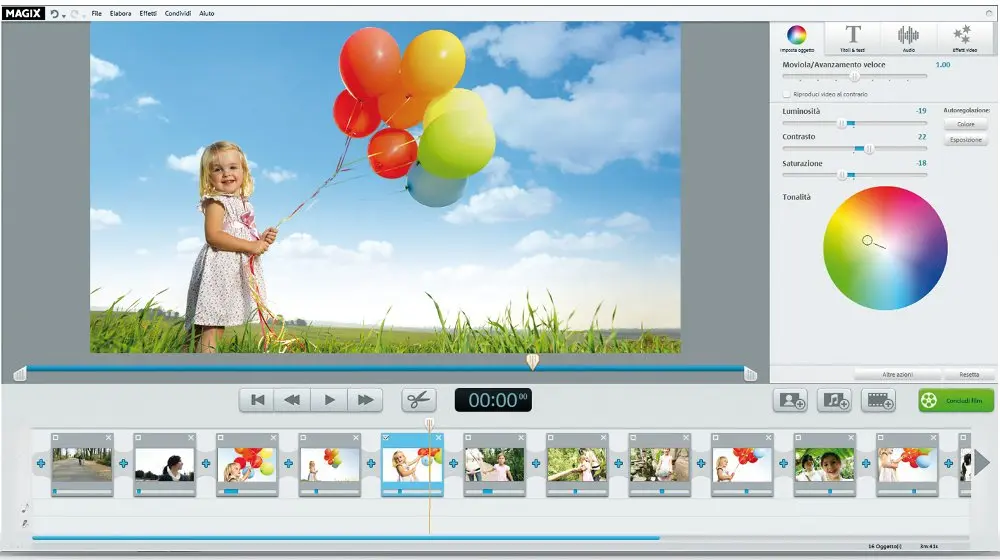Add transition plus right after selected blue clip

click(x=453, y=464)
